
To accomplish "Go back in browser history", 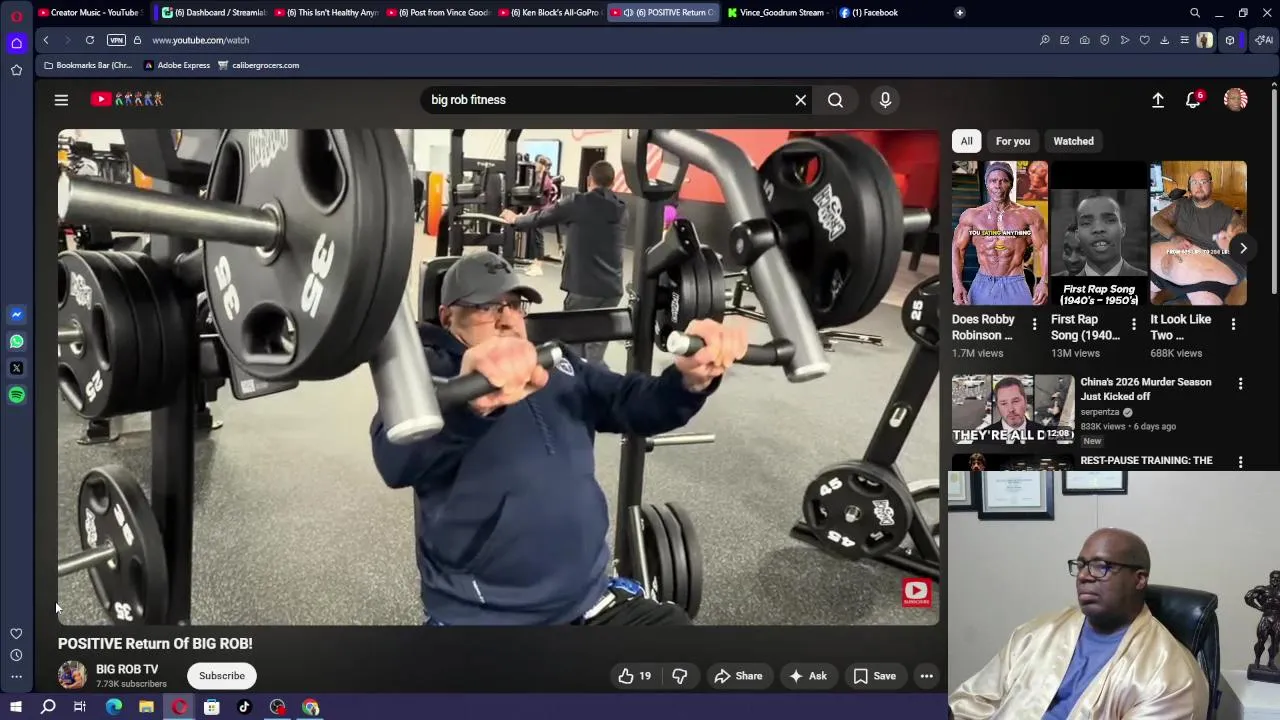I will [46, 40].
